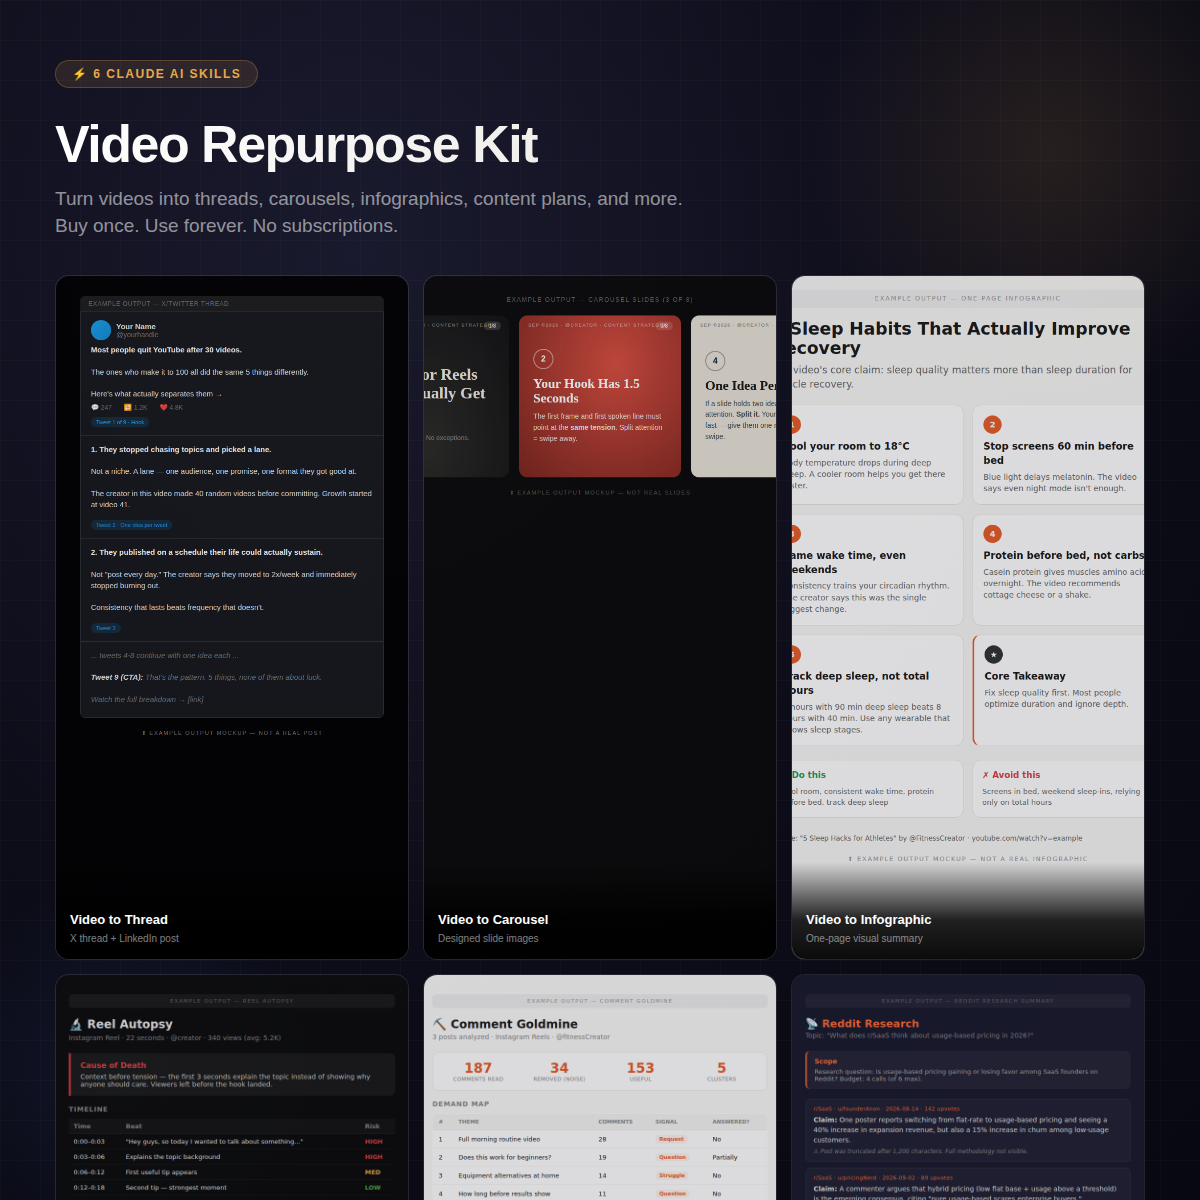Click the 34 removed (noise) stat
The height and width of the screenshot is (1200, 1200).
click(x=559, y=1071)
